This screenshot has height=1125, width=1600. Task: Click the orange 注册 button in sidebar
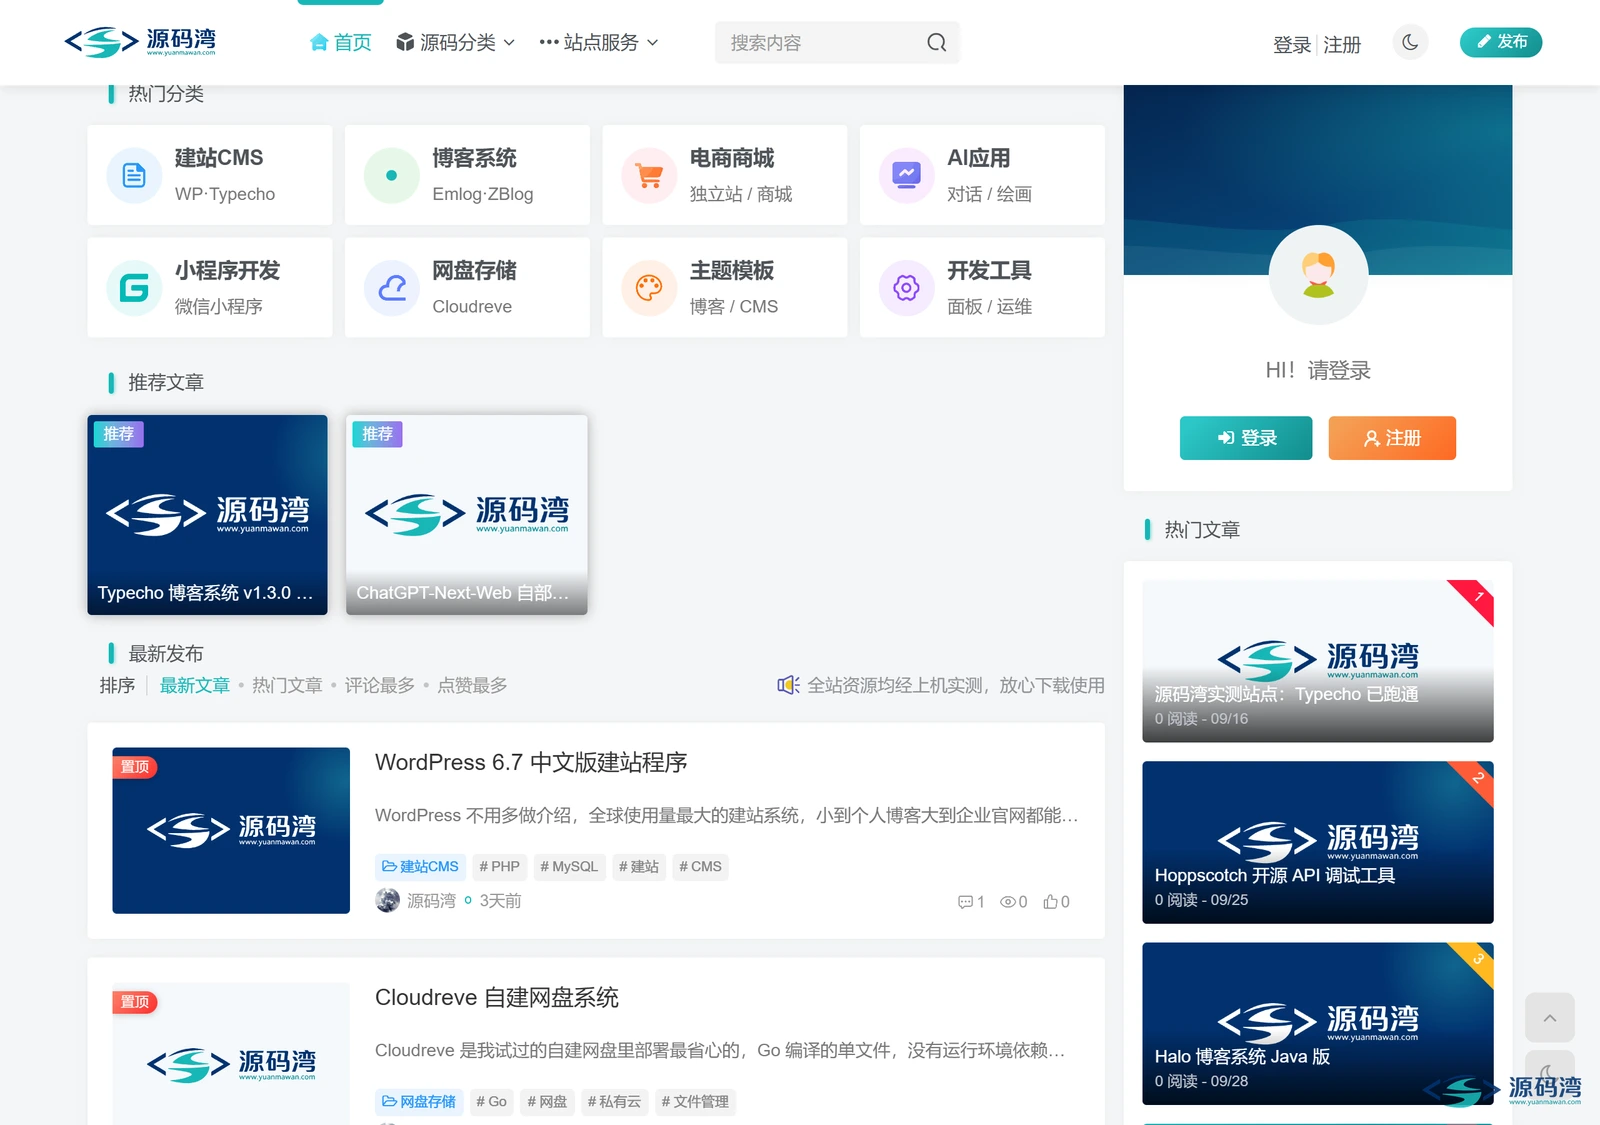coord(1392,438)
